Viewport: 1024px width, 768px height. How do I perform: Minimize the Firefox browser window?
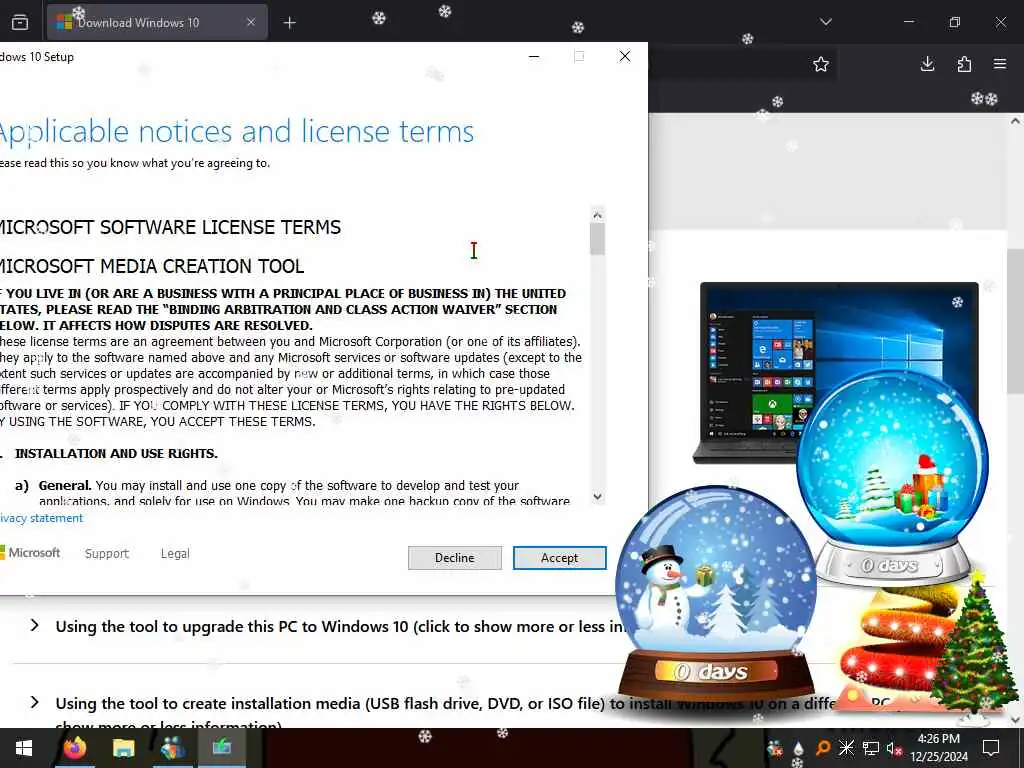908,22
